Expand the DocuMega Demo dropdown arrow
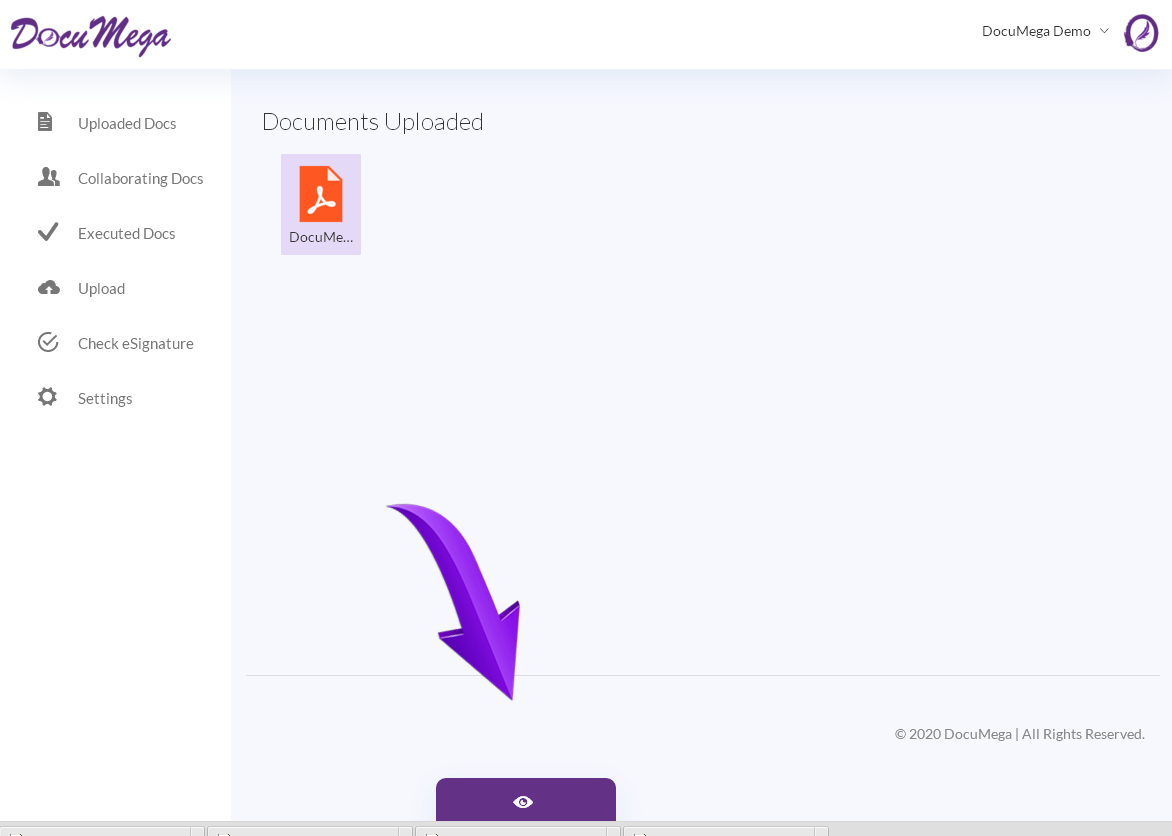 (1104, 31)
